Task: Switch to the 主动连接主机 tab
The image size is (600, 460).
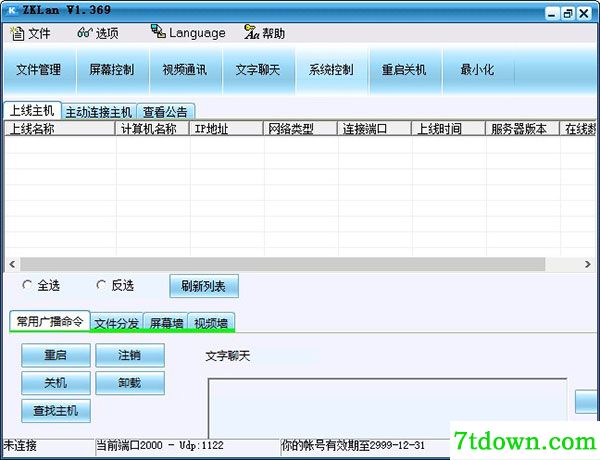Action: [x=99, y=112]
